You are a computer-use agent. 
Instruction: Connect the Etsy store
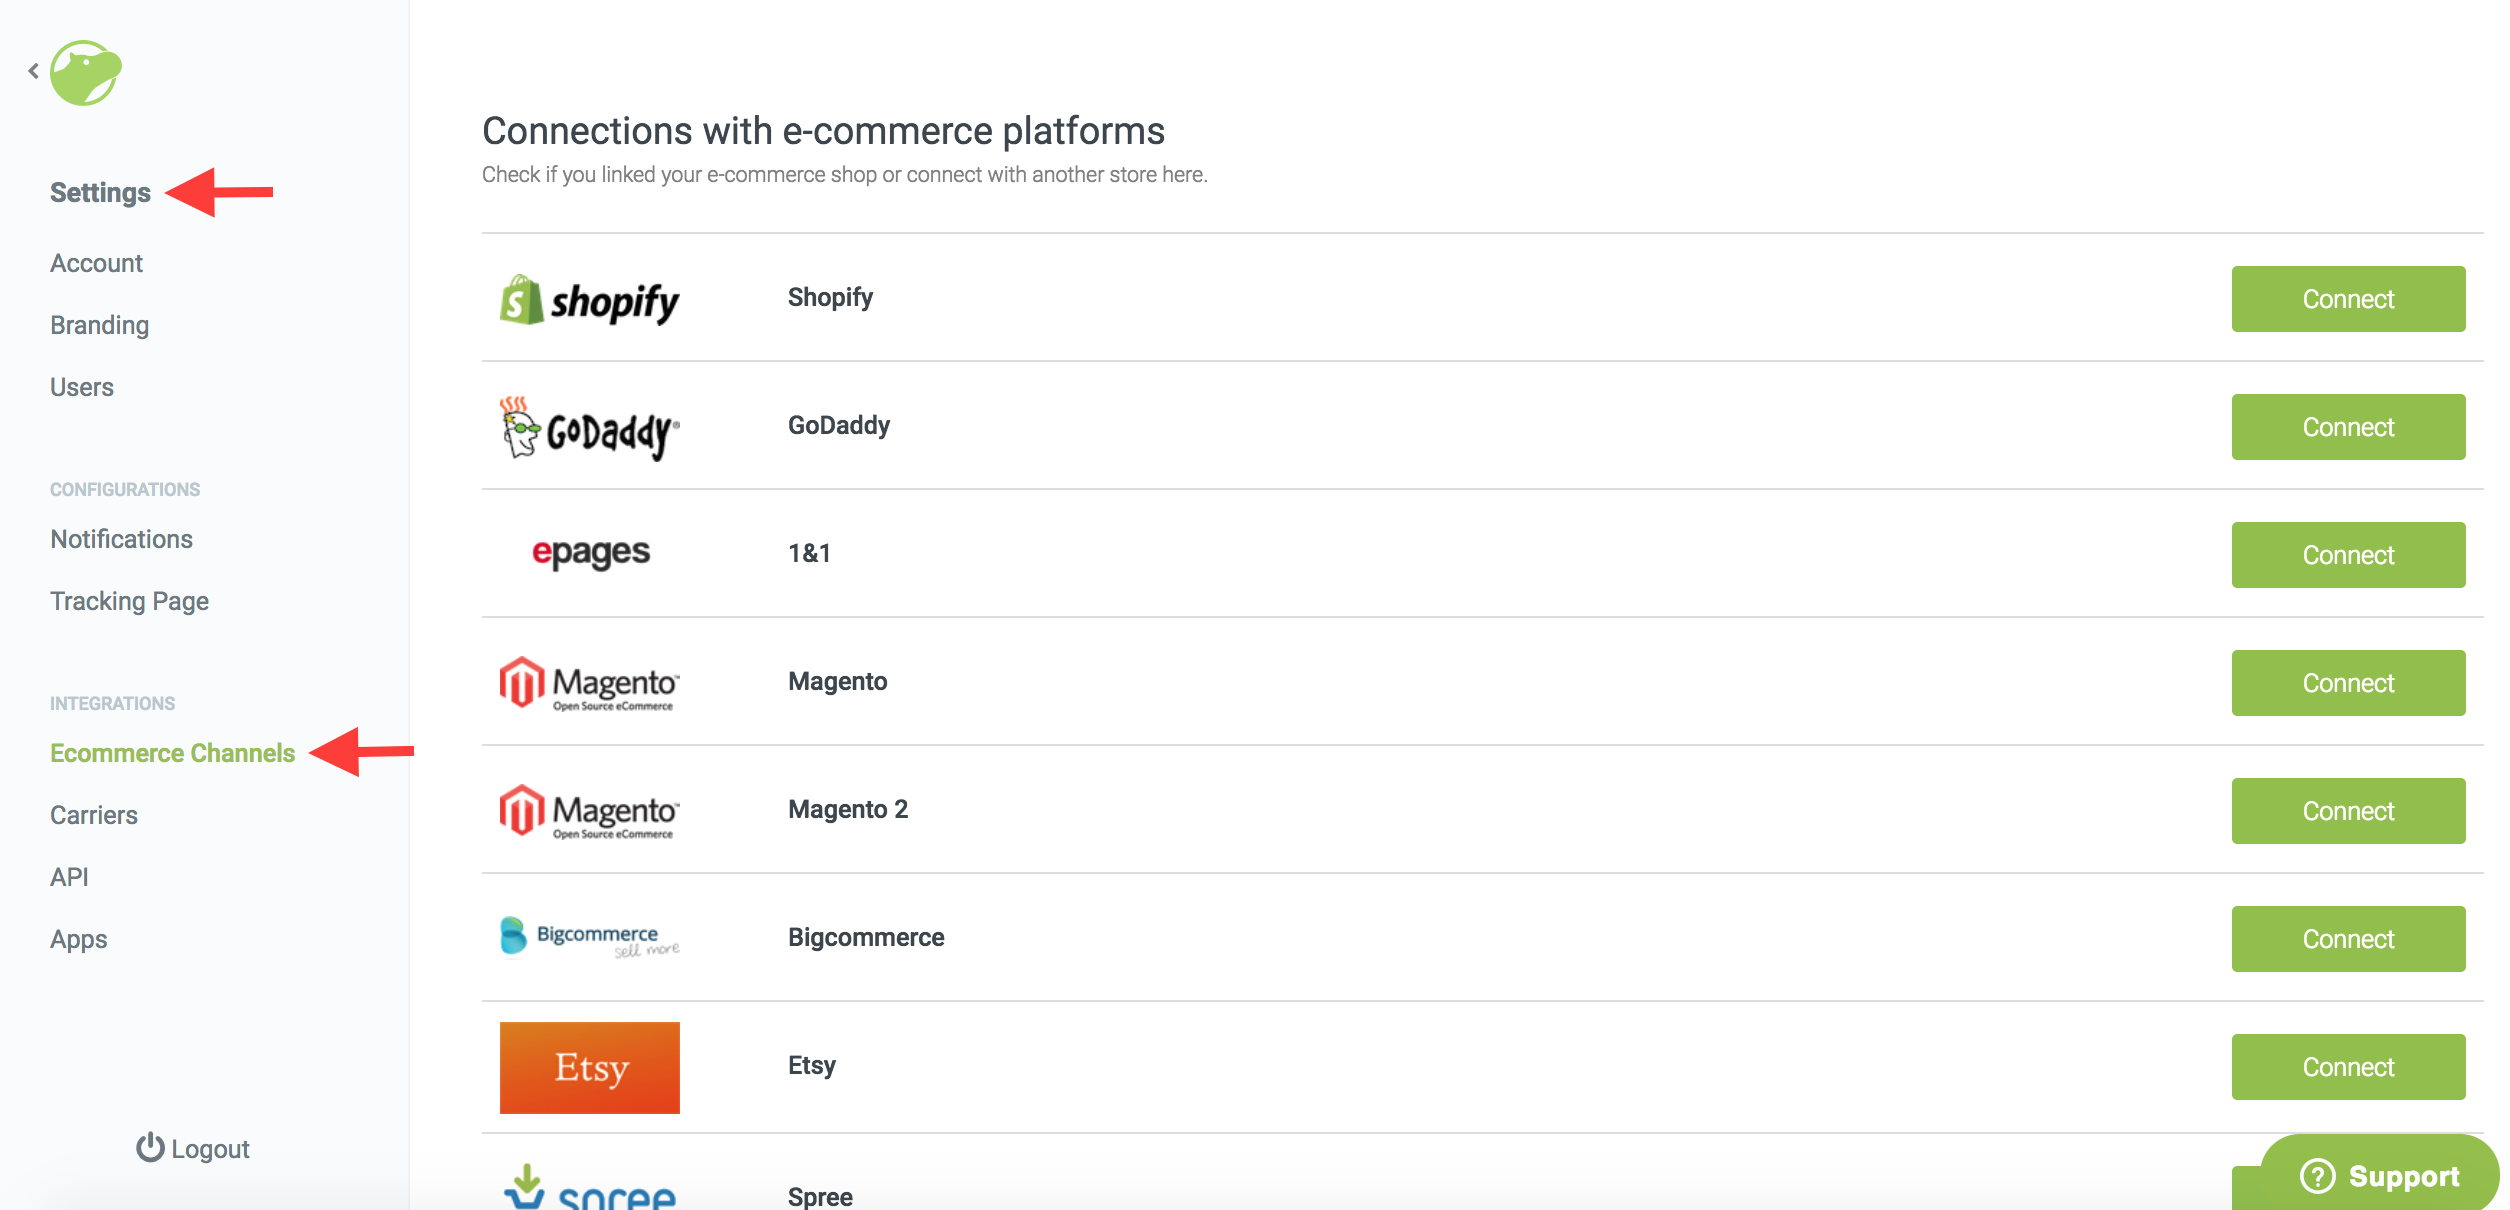pyautogui.click(x=2348, y=1067)
